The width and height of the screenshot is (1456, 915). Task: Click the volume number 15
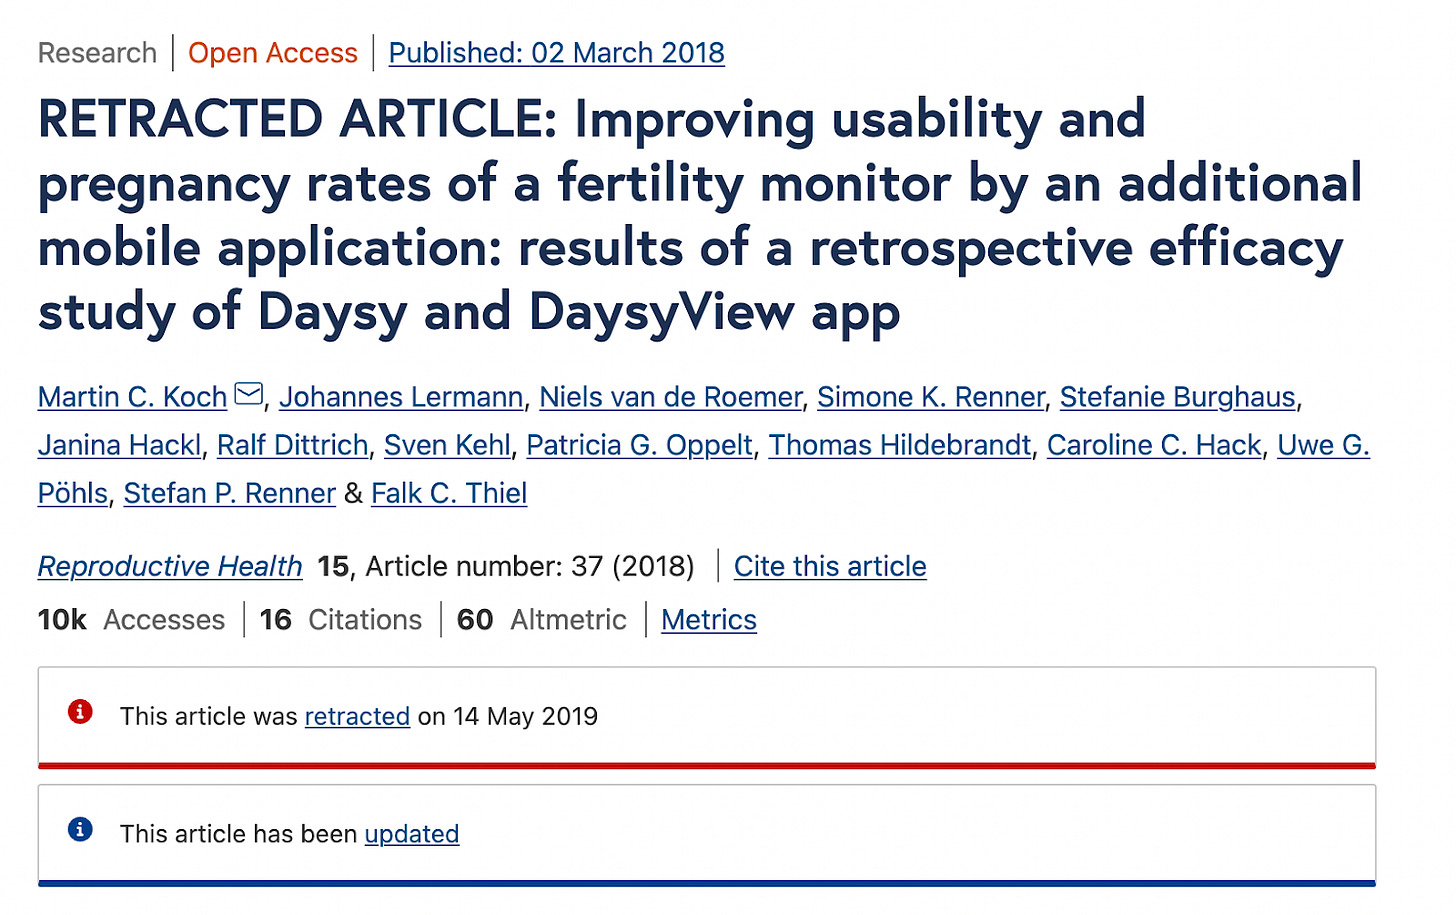click(333, 566)
